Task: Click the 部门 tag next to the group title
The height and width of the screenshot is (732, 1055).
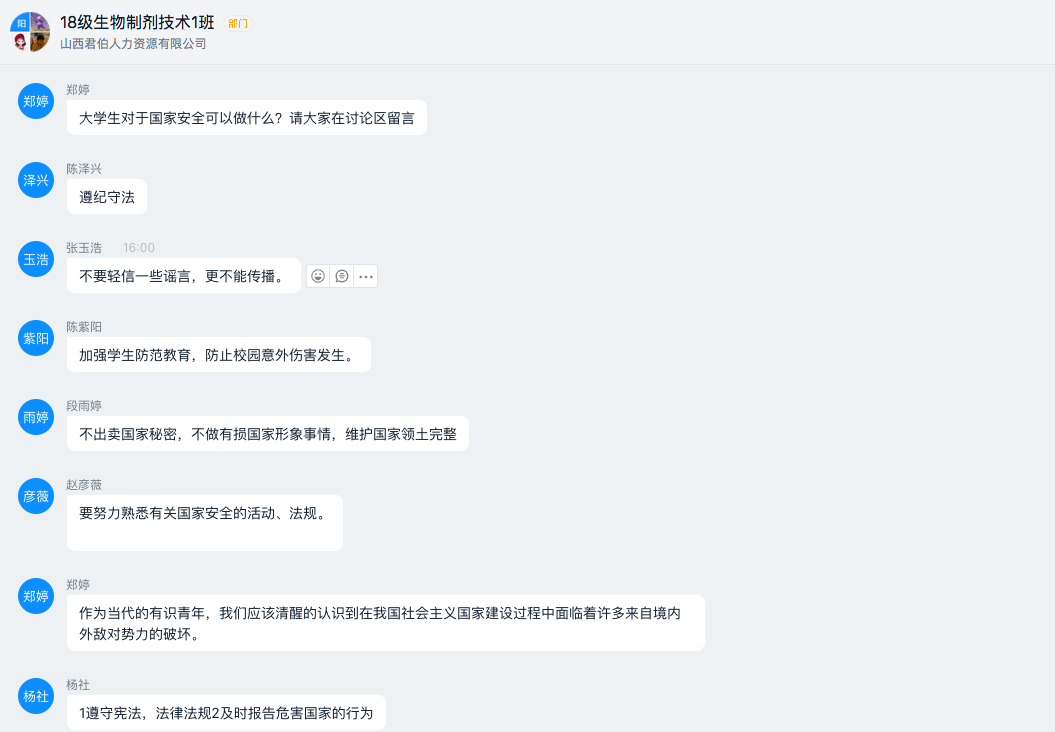Action: click(238, 24)
